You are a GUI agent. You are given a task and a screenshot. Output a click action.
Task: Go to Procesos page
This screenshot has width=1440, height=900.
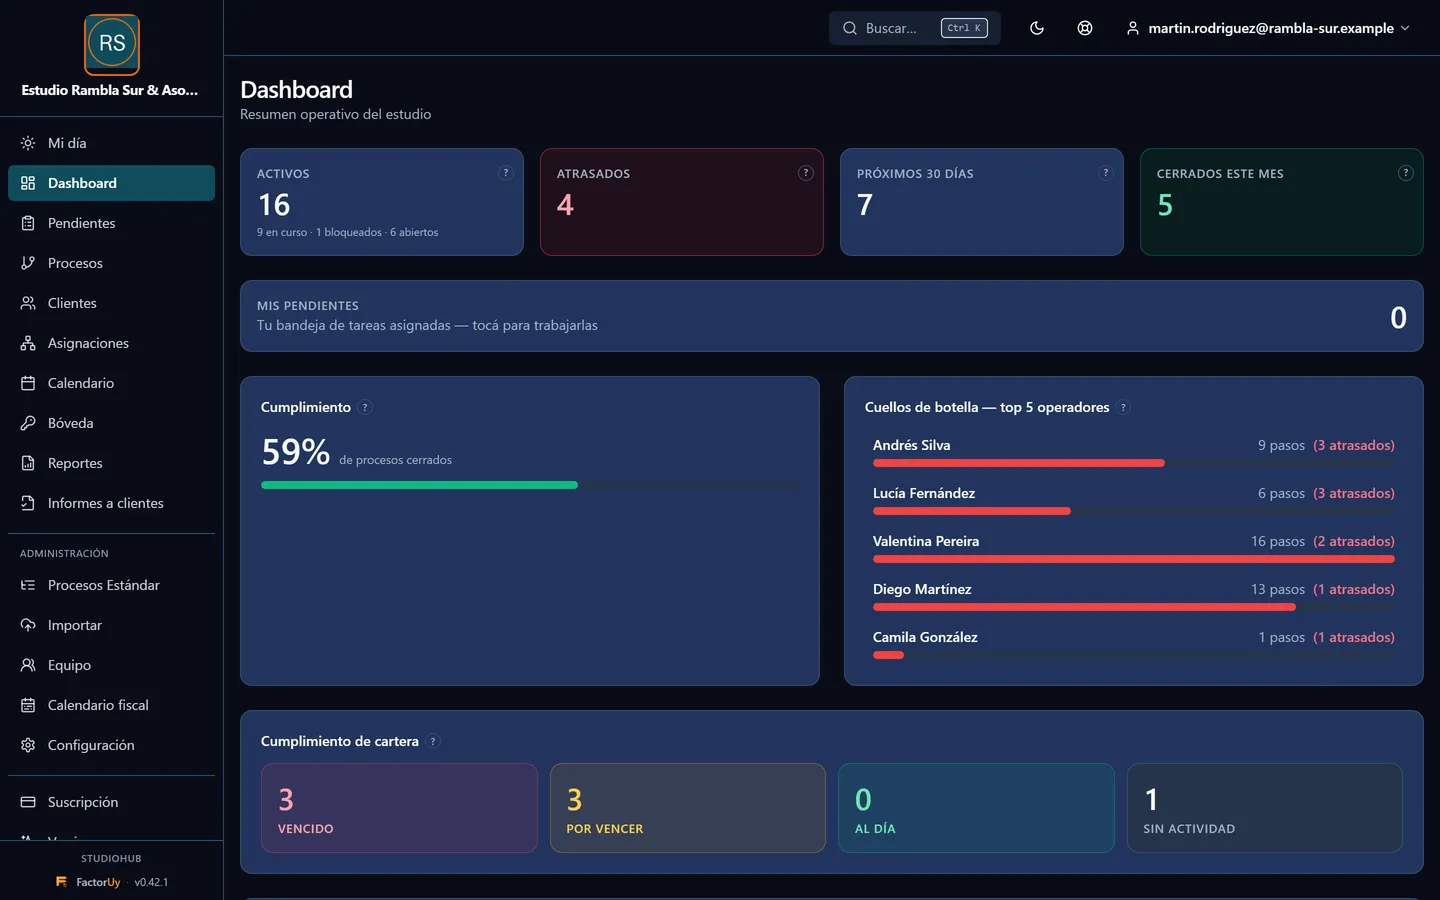tap(111, 263)
